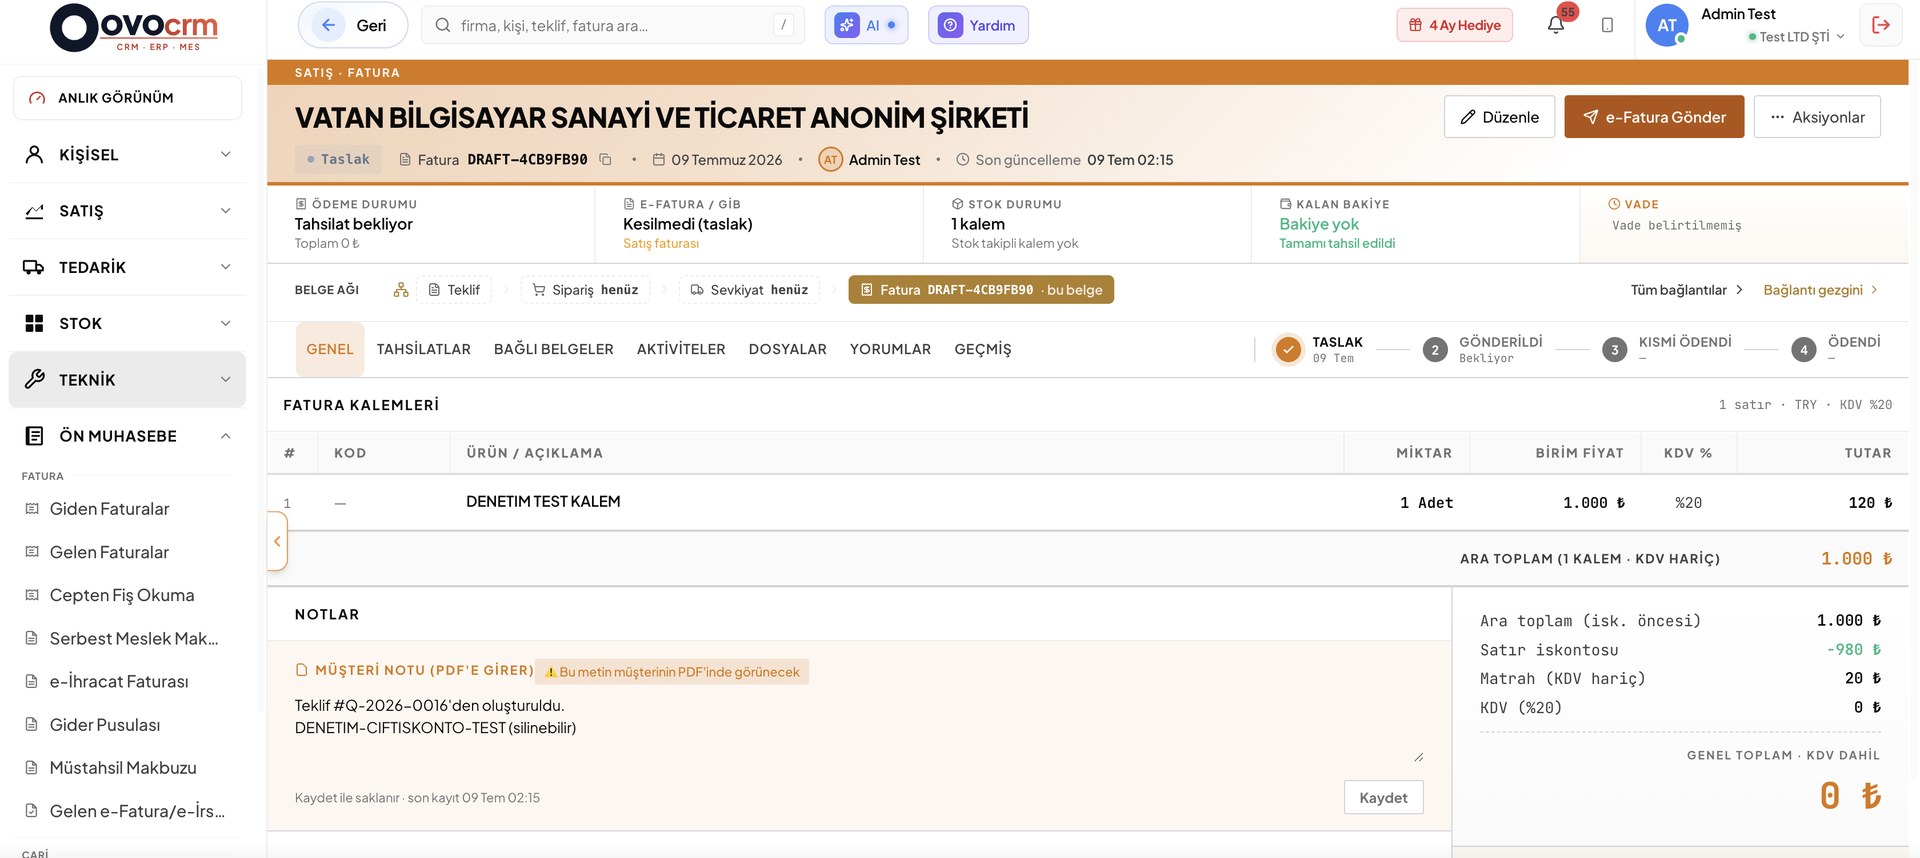Click the Fatura DRAFT-4CB9FB90 bu belge chip

[981, 290]
